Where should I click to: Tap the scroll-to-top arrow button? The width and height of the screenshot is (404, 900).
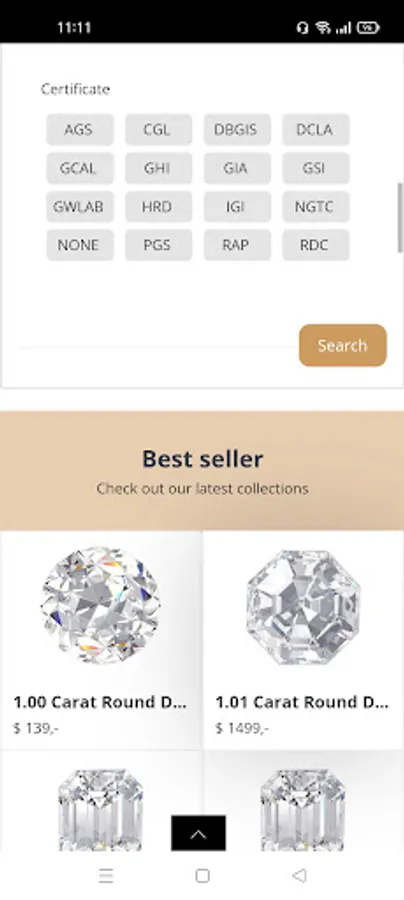tap(198, 833)
